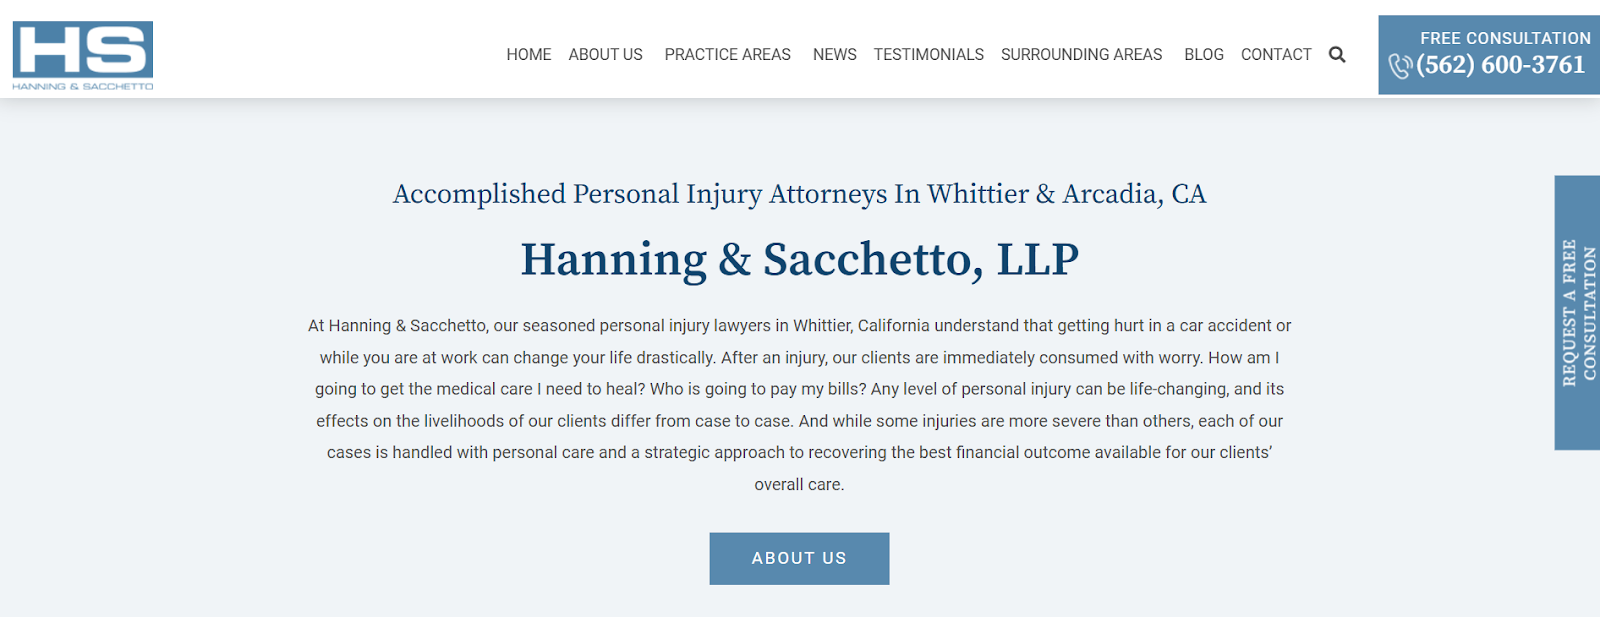1600x617 pixels.
Task: Click the (562) 600-3761 phone number
Action: coord(1500,65)
